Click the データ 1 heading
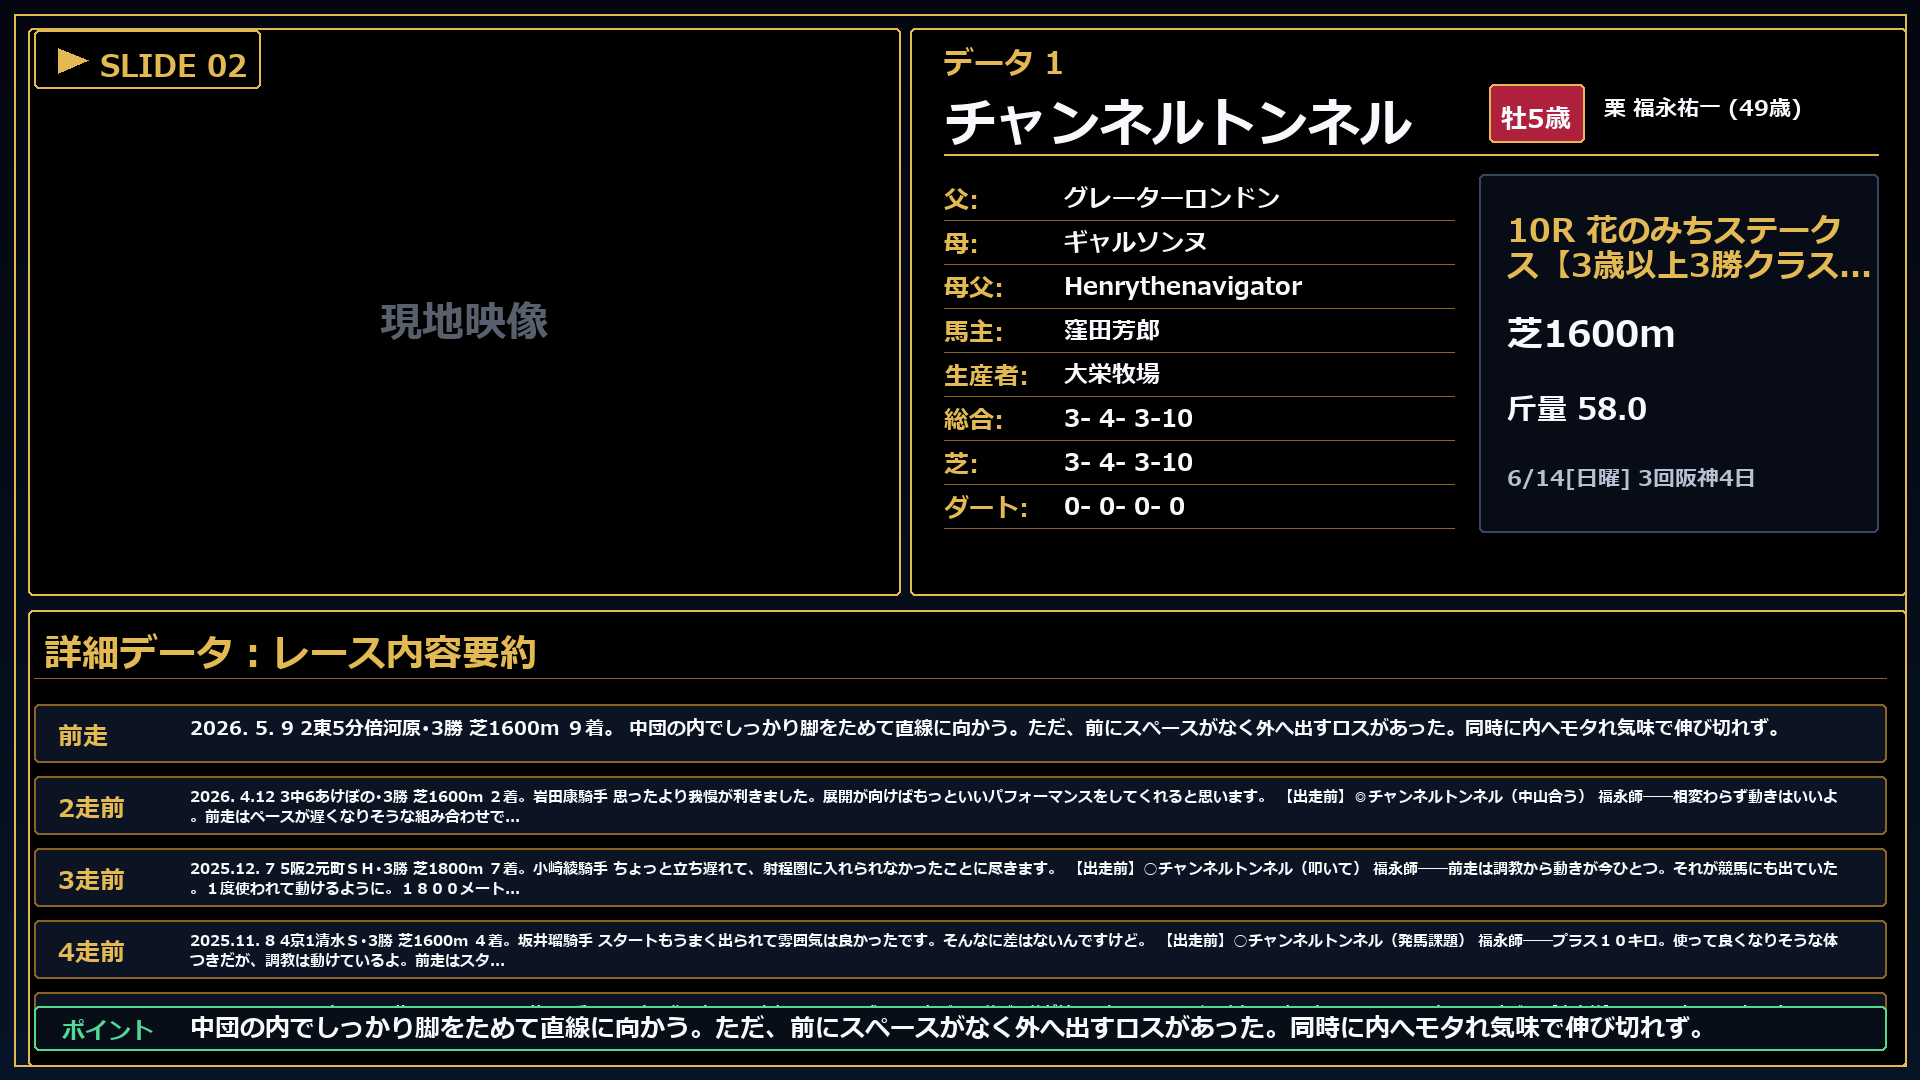Image resolution: width=1920 pixels, height=1080 pixels. point(1003,63)
